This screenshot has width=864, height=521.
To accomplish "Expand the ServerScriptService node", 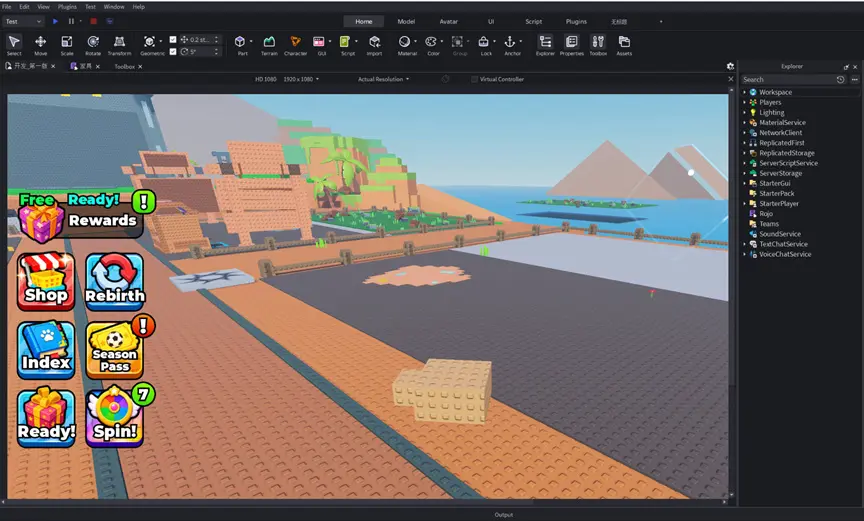I will click(x=744, y=163).
